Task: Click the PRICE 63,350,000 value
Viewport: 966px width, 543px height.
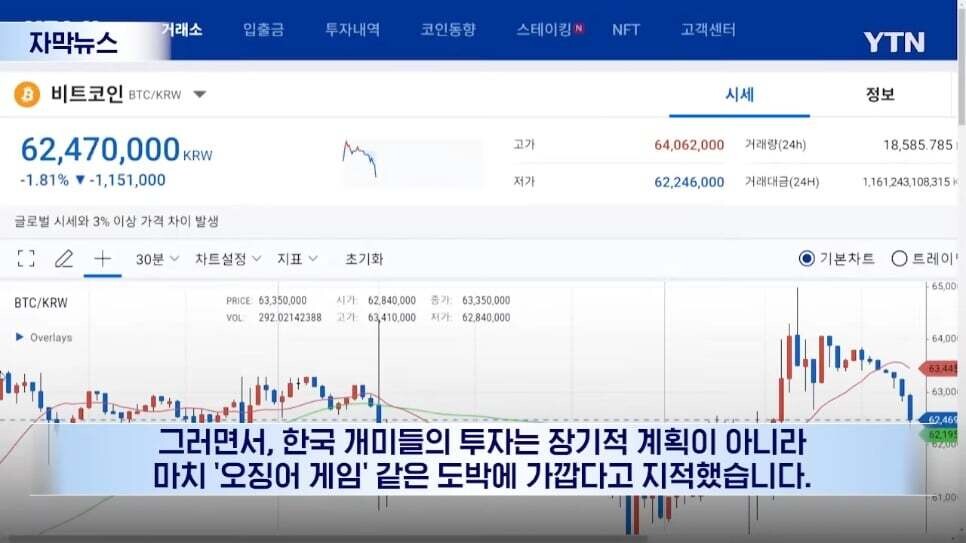Action: (282, 300)
